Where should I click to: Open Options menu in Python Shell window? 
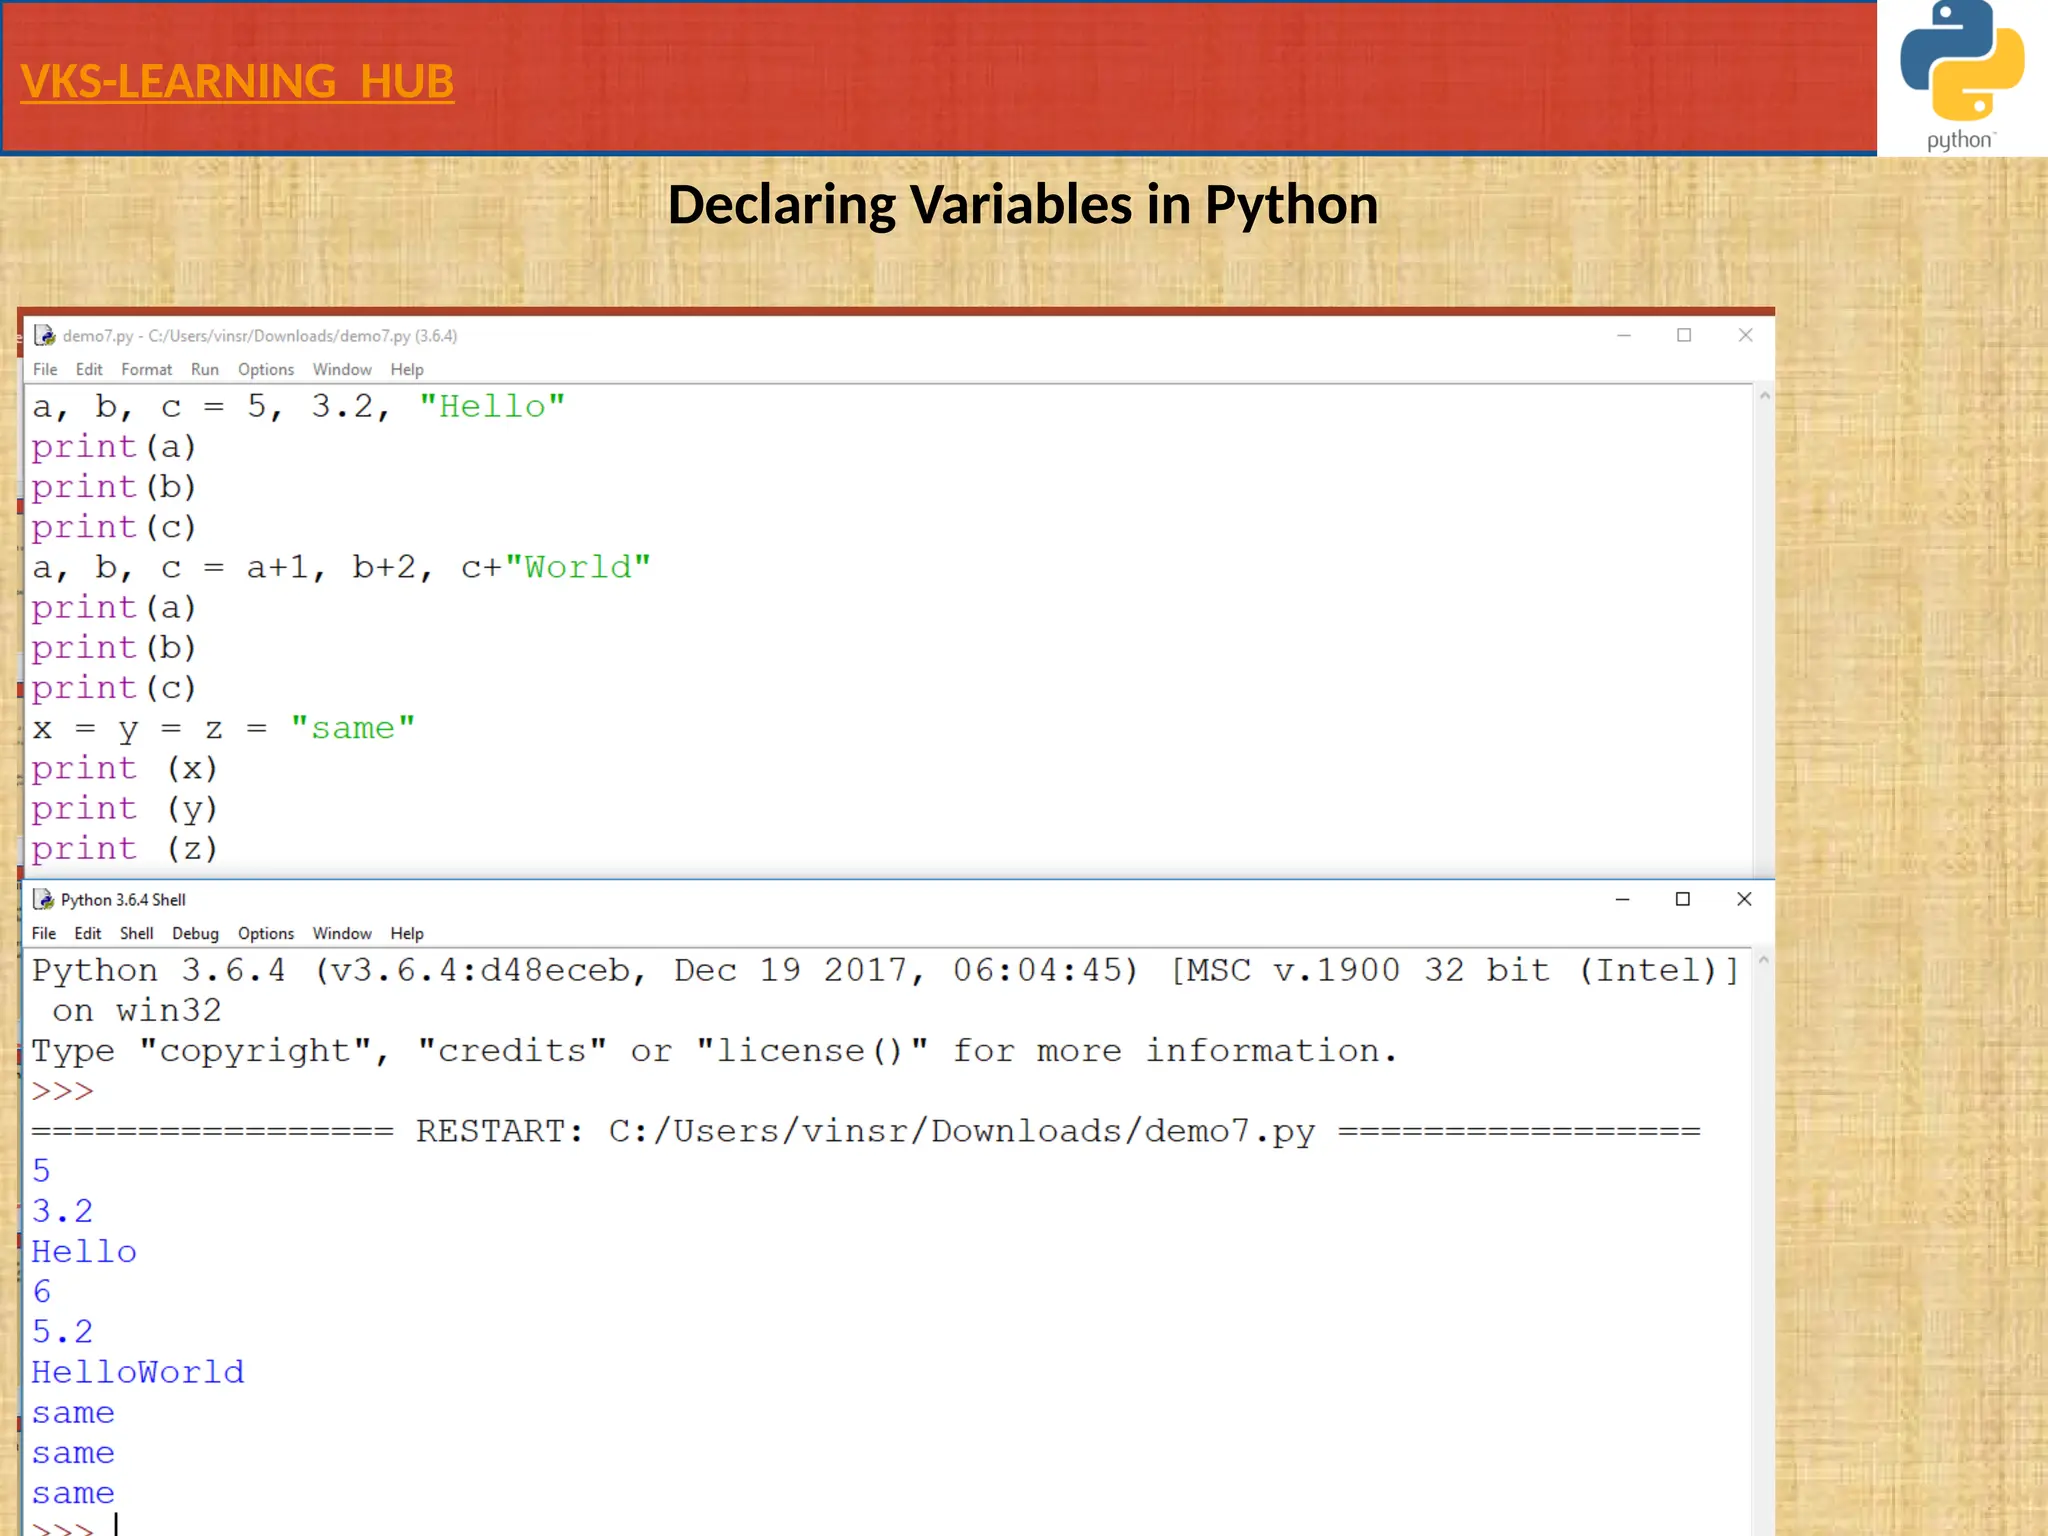click(x=266, y=933)
